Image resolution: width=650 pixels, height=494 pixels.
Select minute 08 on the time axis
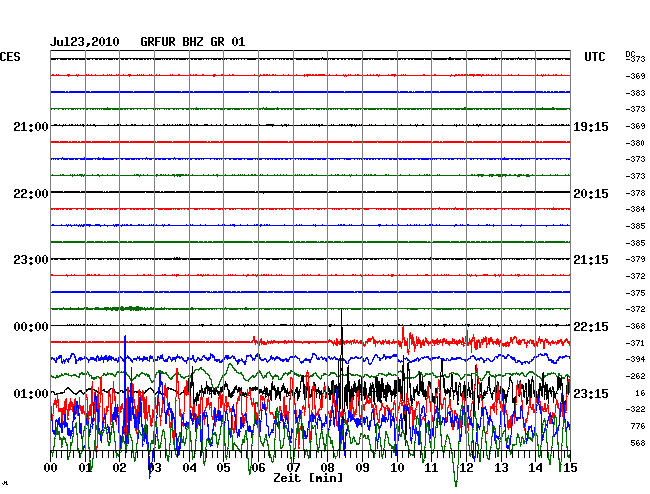(327, 468)
